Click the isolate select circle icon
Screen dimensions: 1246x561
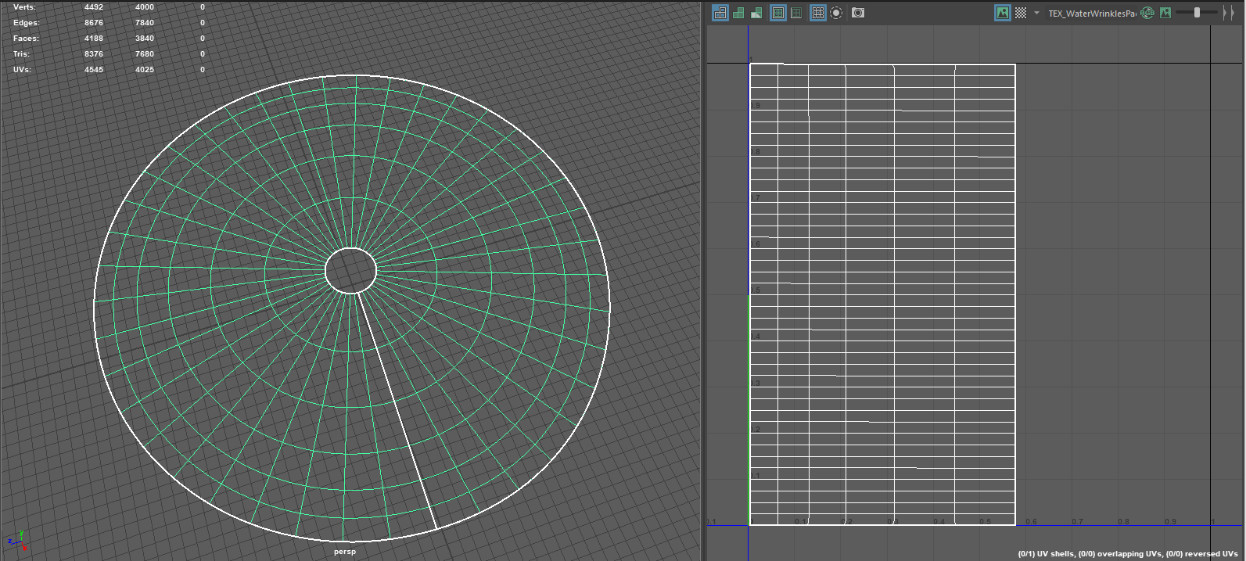tap(835, 13)
